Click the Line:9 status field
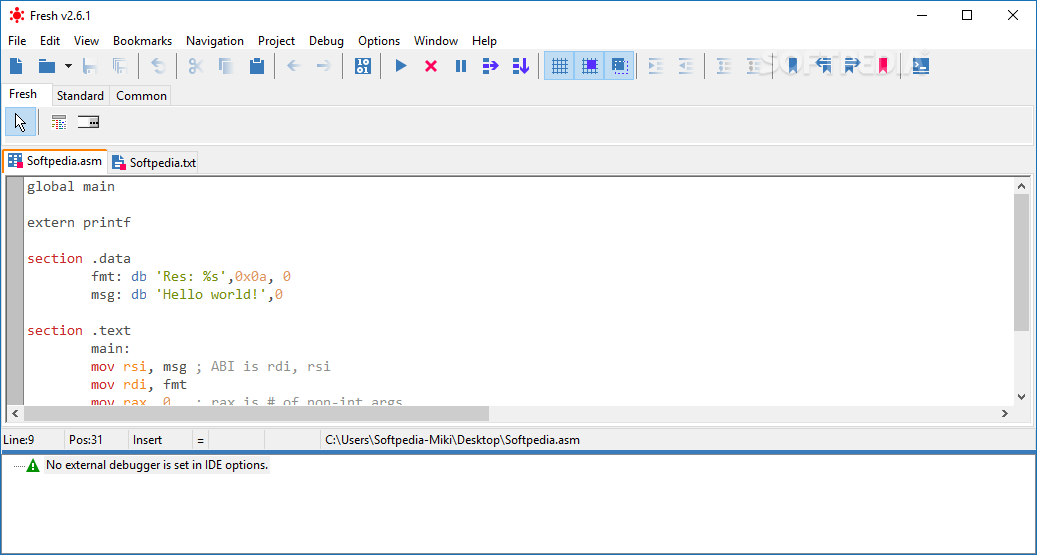 coord(32,440)
